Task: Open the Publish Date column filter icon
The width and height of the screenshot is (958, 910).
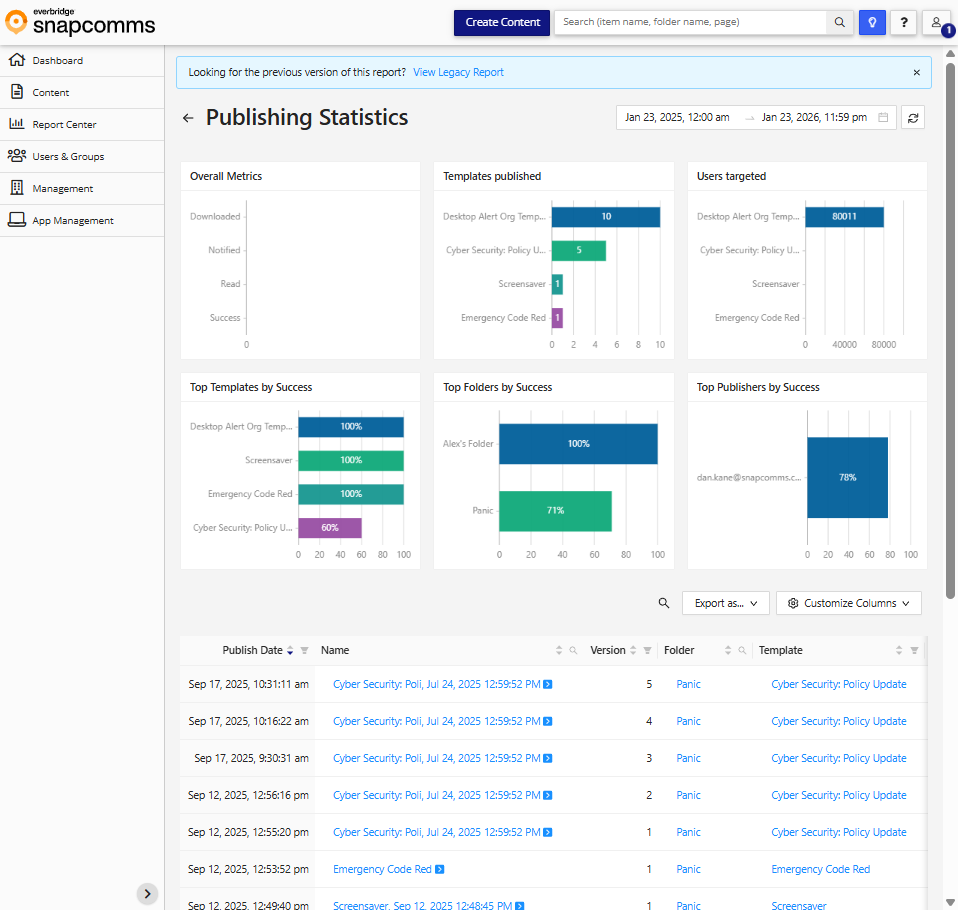Action: 304,650
